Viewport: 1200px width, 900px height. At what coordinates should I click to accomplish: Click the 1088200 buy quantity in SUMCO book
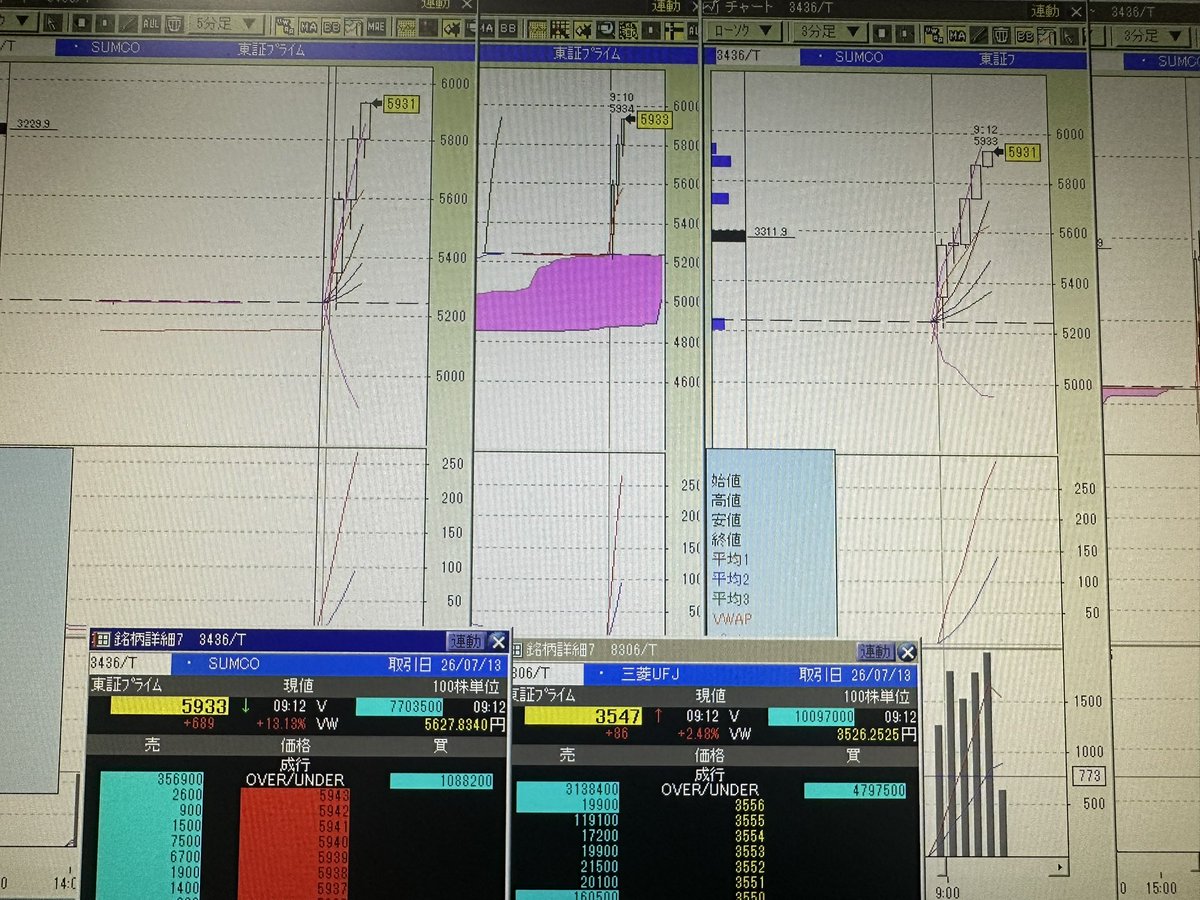[x=441, y=781]
